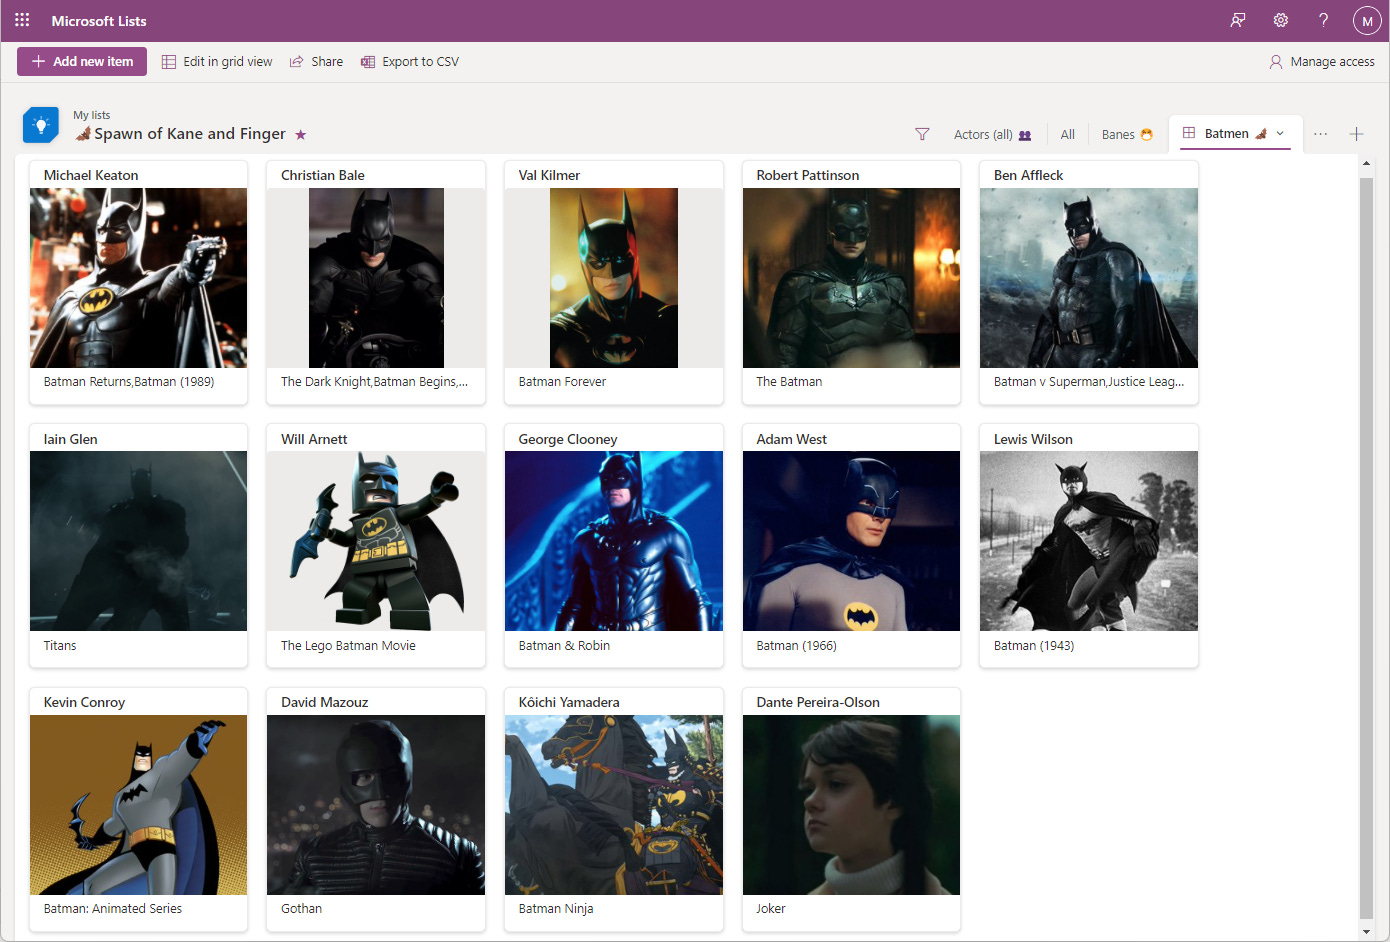Click the 'Batman (1966)' text

point(796,646)
